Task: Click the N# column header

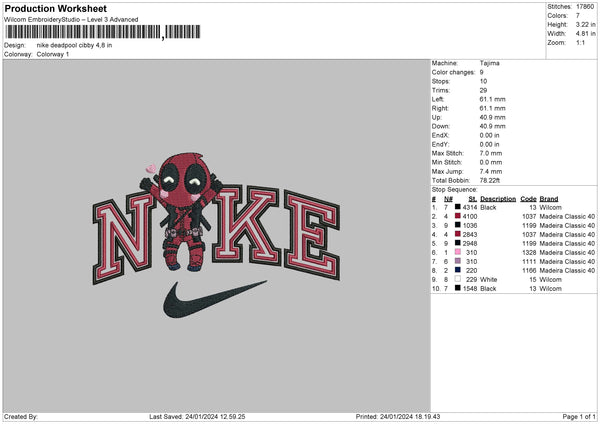Action: pos(448,199)
